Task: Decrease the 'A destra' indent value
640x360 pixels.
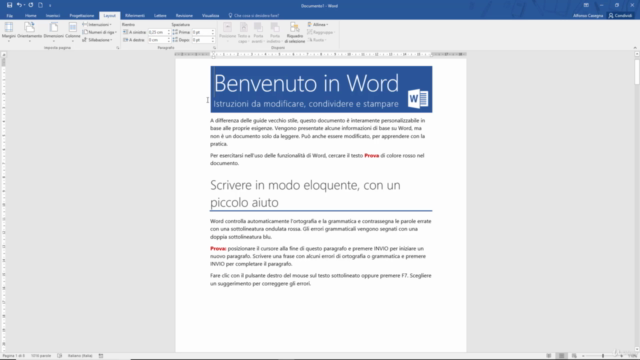Action: (x=169, y=42)
